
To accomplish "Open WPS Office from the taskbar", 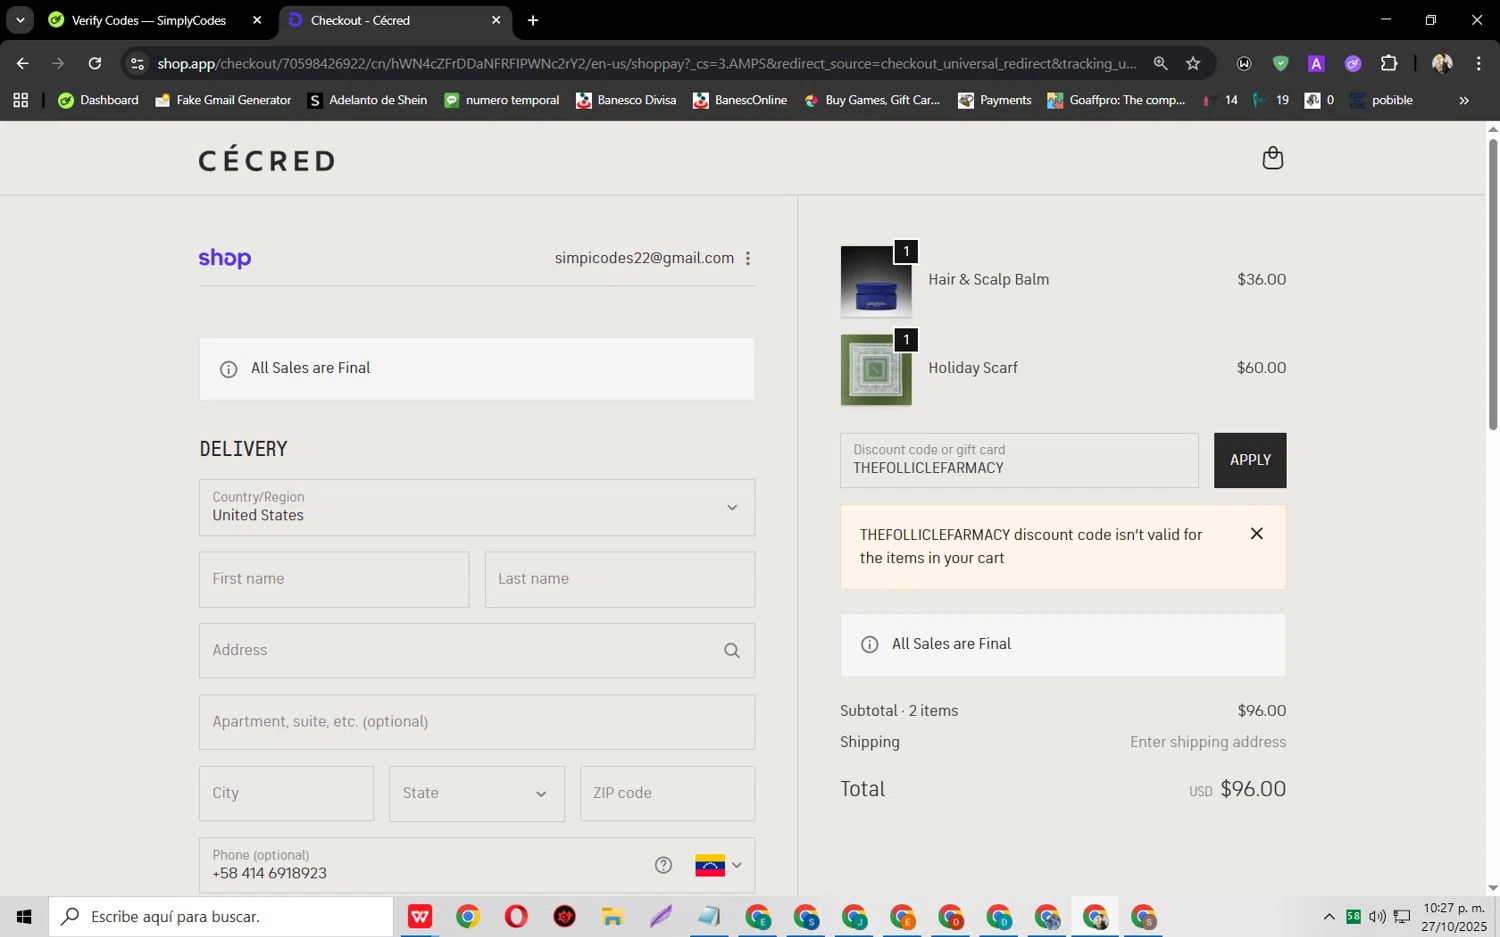I will [x=420, y=916].
